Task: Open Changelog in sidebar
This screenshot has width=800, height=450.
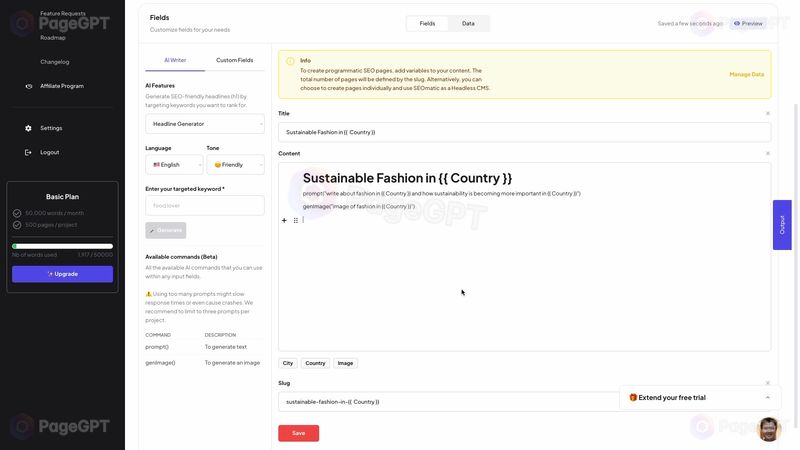Action: [55, 62]
